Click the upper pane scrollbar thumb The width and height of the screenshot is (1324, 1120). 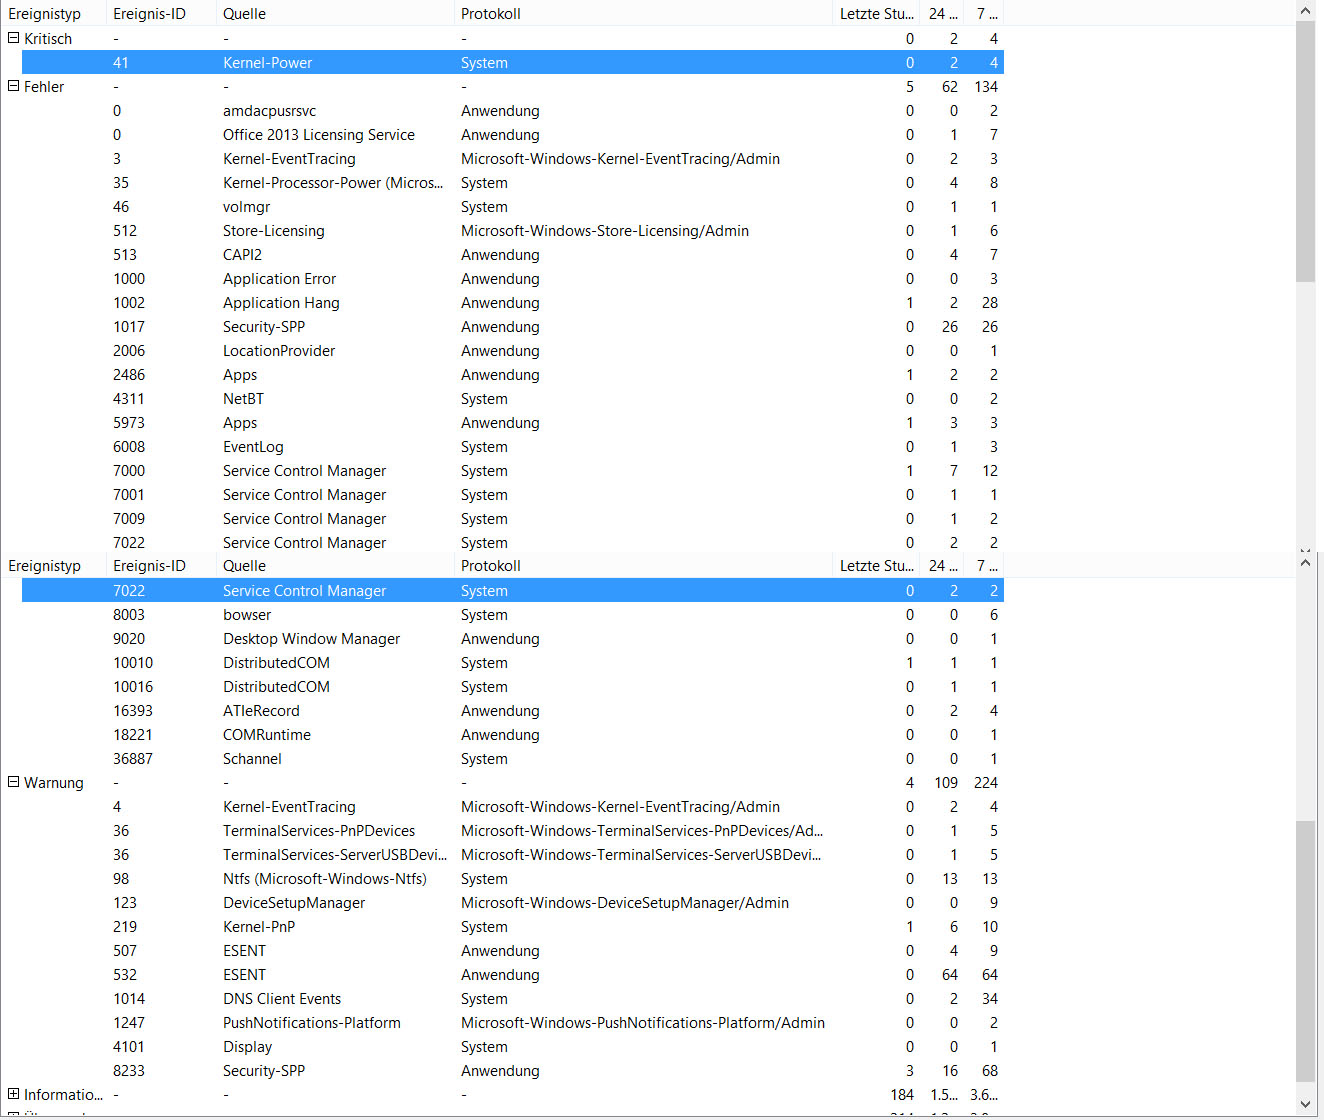1305,150
